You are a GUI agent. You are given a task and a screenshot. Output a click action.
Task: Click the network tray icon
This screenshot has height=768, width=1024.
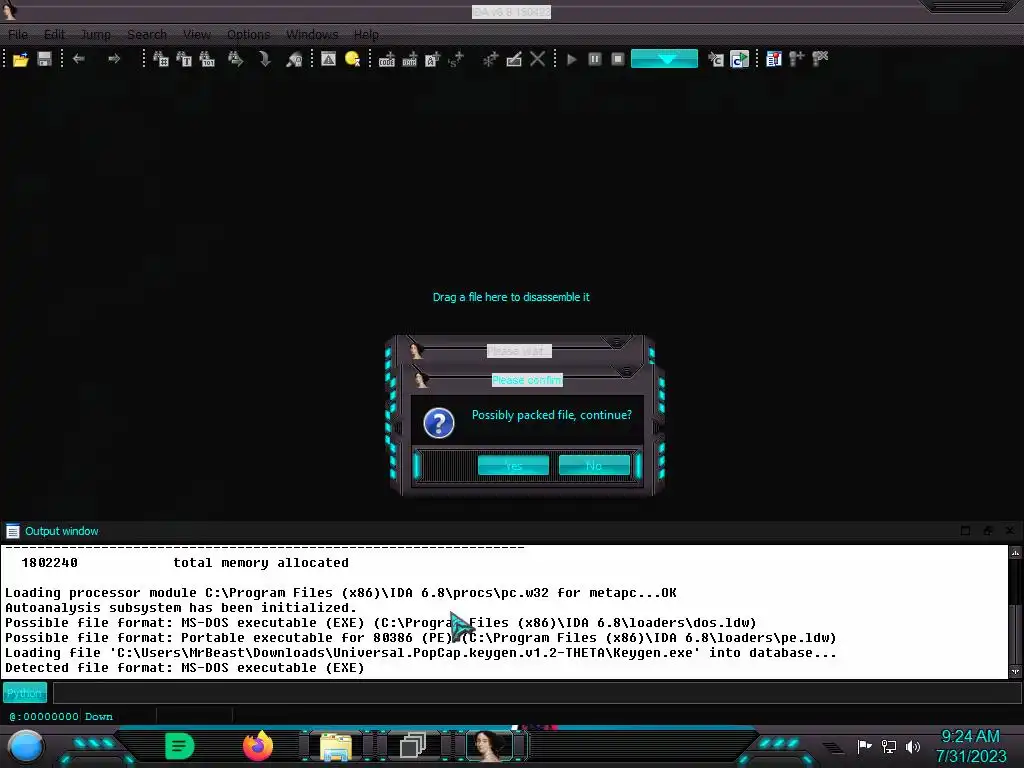889,746
